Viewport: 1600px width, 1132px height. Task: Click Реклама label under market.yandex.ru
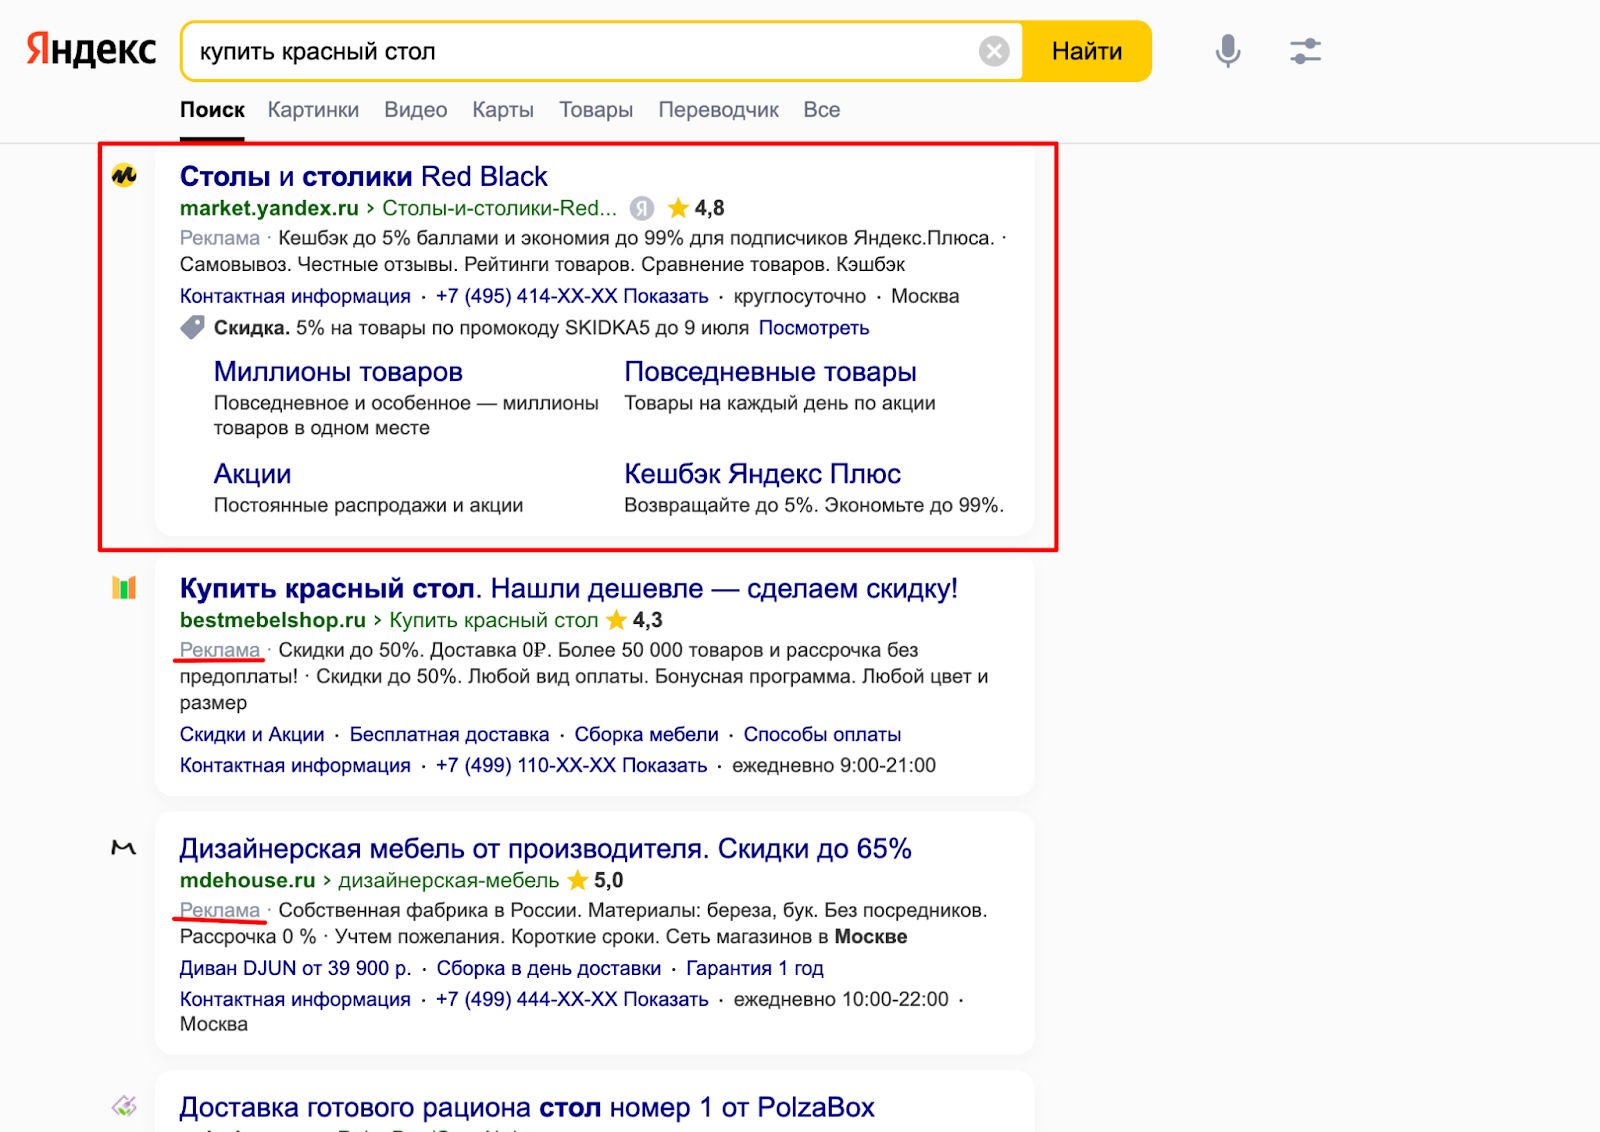(220, 238)
